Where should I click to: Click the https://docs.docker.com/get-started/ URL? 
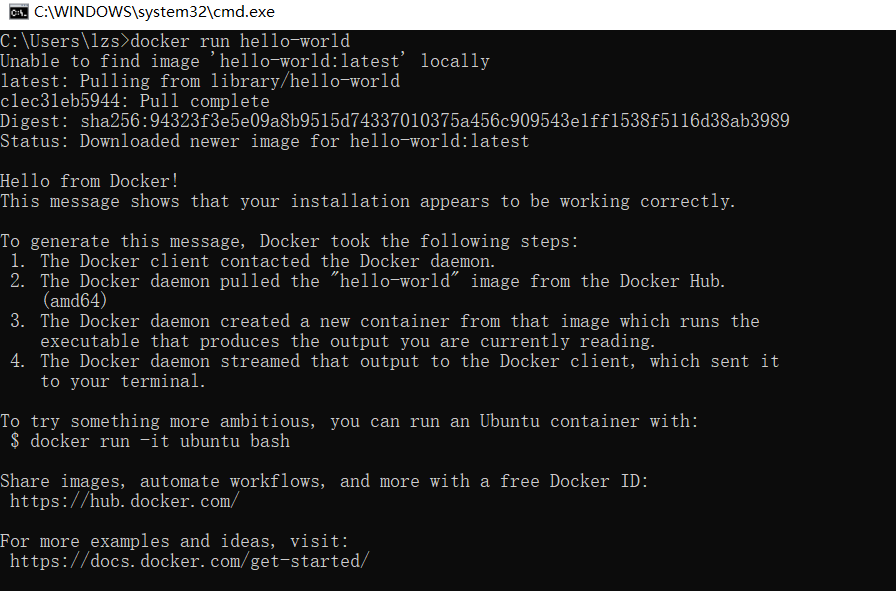(x=190, y=561)
